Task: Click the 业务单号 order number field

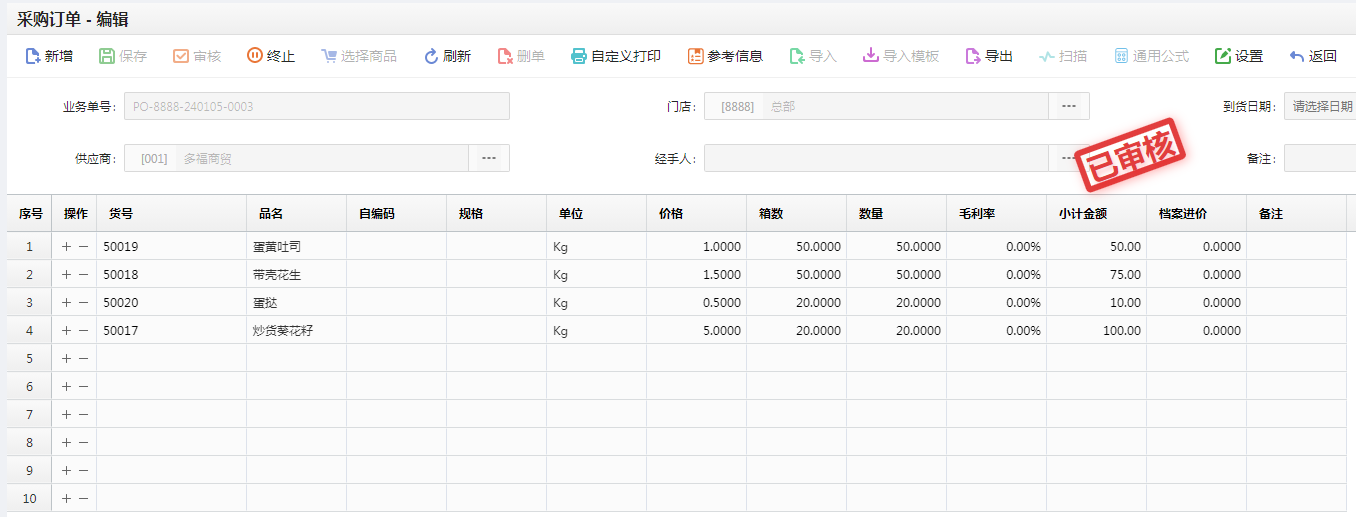Action: coord(317,106)
